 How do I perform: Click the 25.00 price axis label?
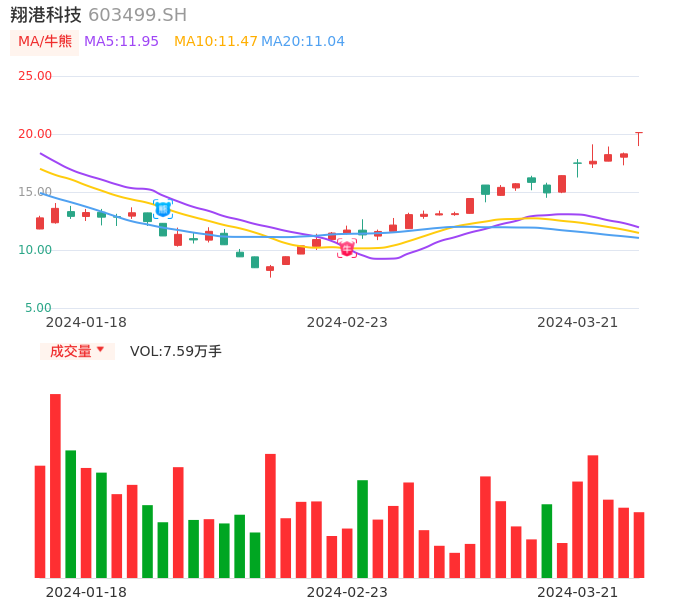[x=35, y=76]
